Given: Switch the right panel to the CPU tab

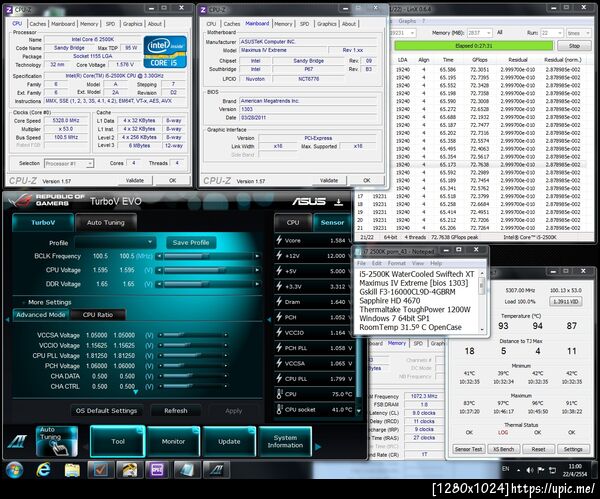Looking at the screenshot, I should [293, 222].
